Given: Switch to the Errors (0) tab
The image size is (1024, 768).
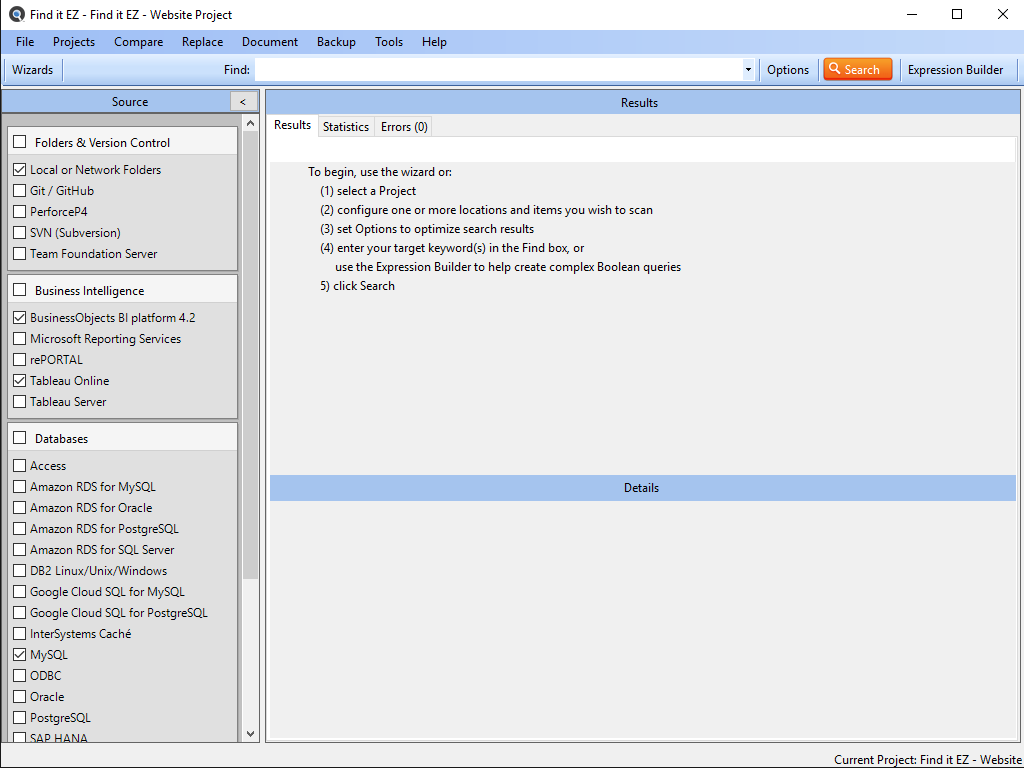Looking at the screenshot, I should coord(404,127).
